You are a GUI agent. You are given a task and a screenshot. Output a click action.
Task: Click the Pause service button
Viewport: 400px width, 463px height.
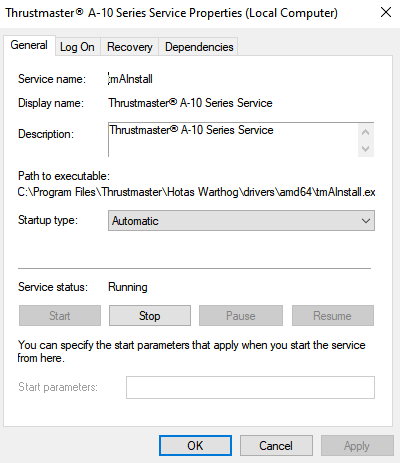pyautogui.click(x=241, y=316)
